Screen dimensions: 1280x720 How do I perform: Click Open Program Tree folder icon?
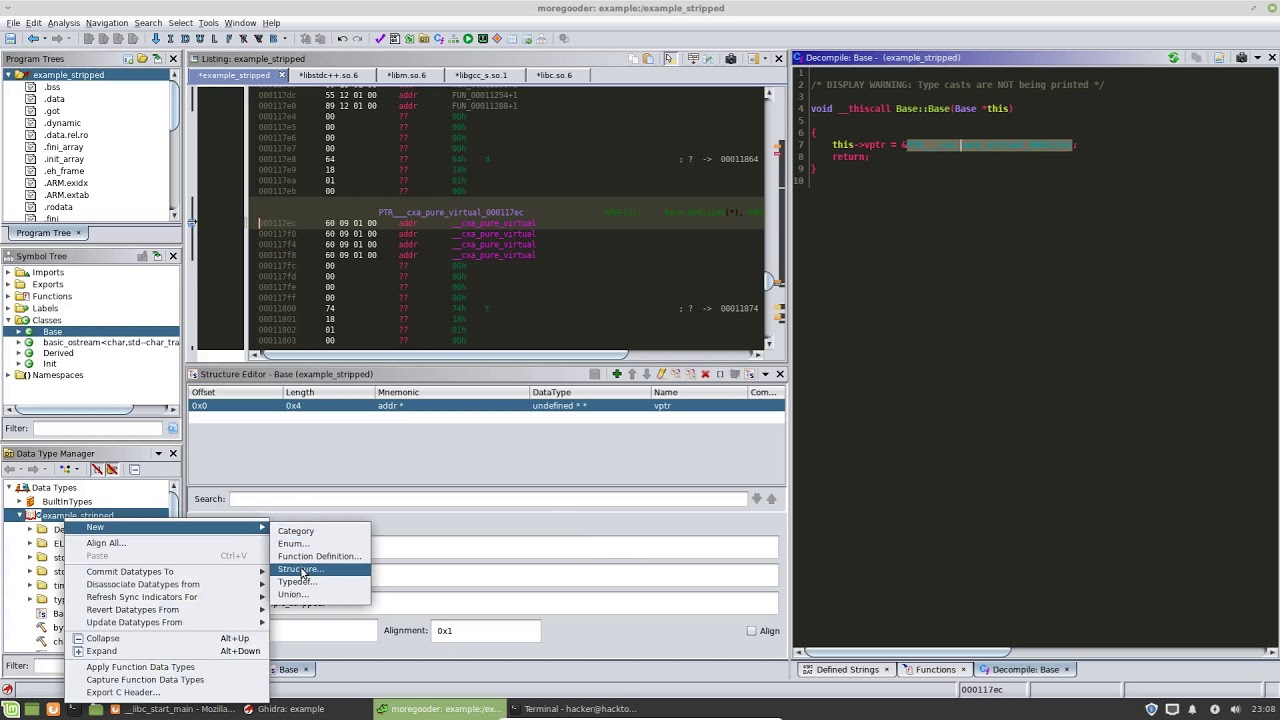(x=142, y=58)
